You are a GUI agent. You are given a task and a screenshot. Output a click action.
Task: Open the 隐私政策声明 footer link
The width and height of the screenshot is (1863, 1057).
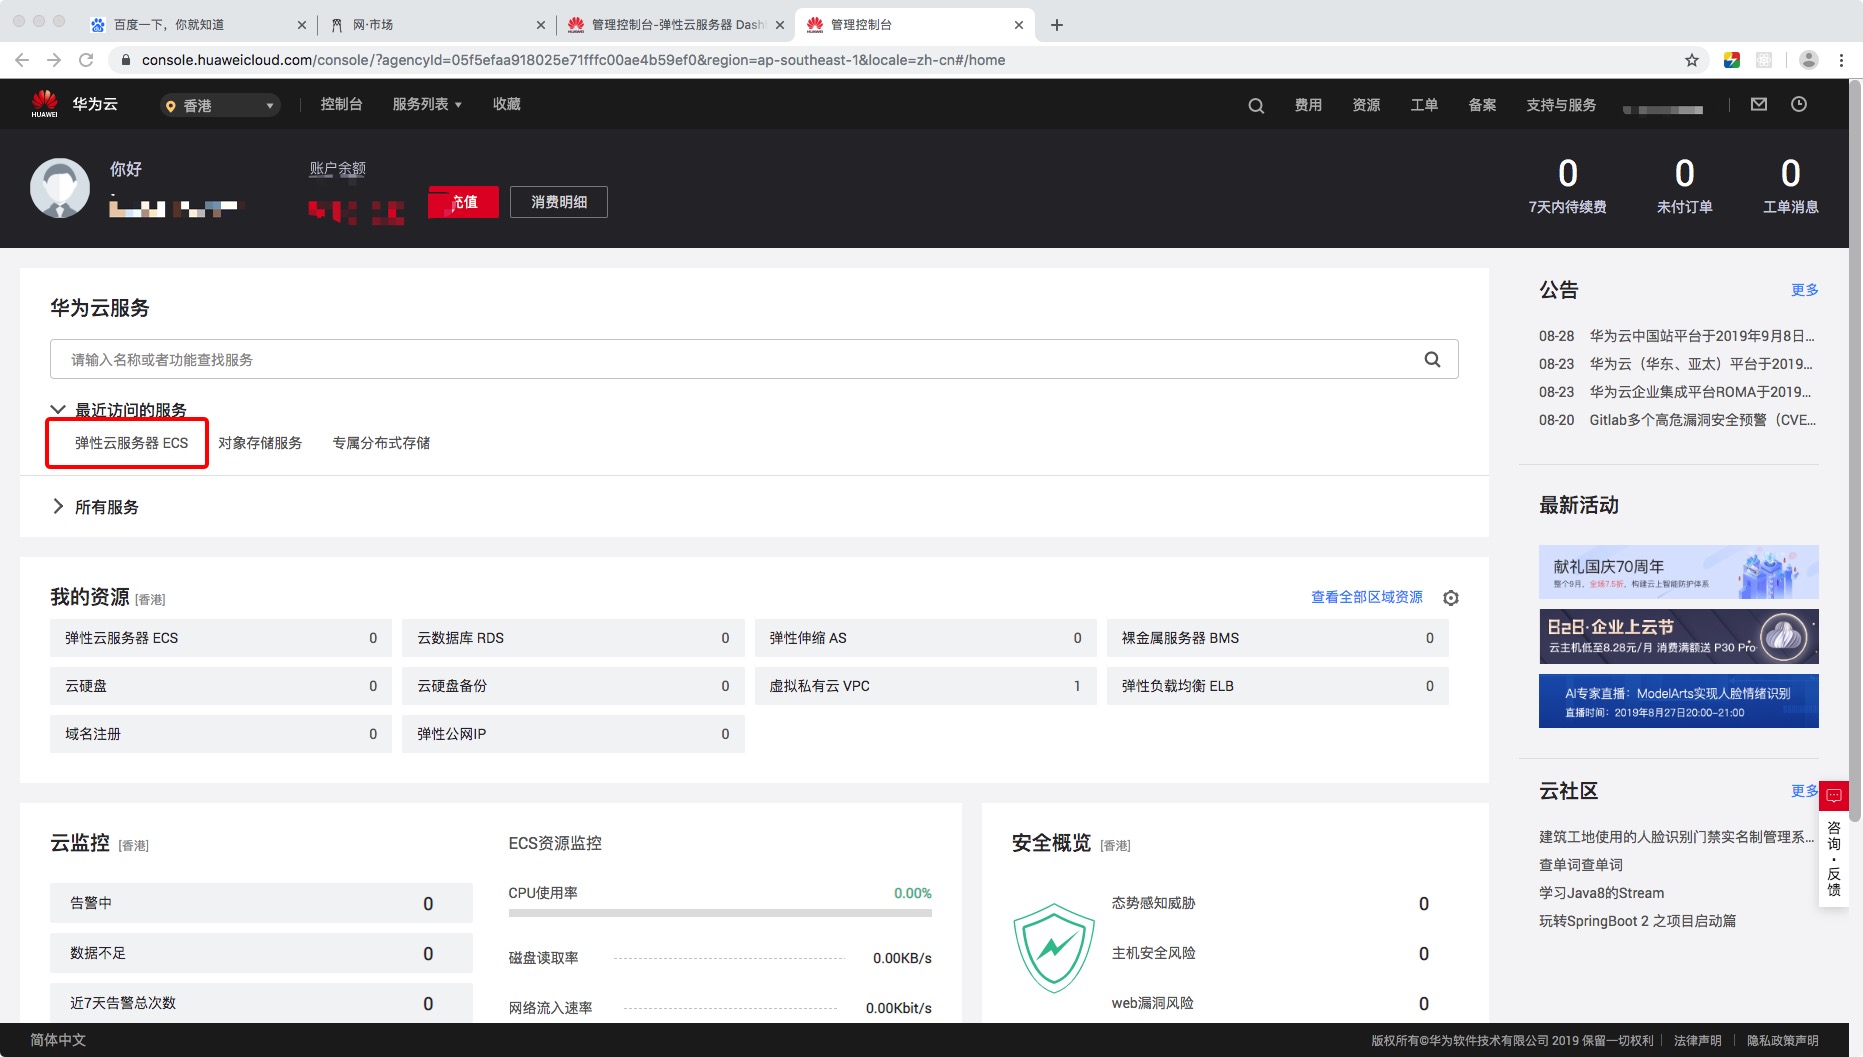pos(1783,1041)
